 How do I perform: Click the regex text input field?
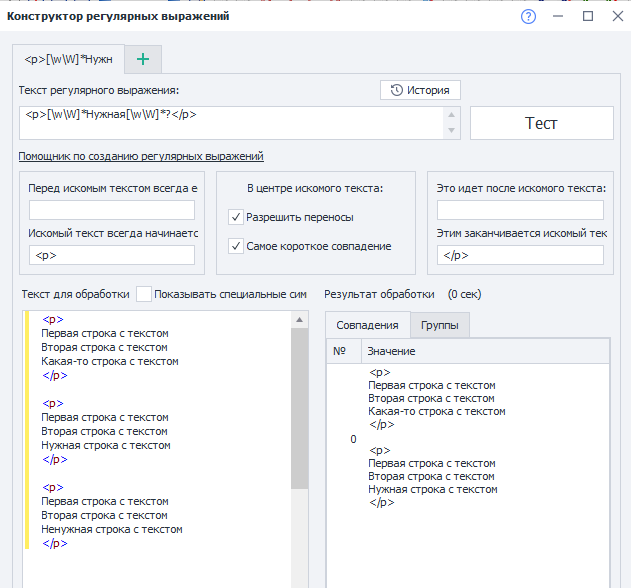tap(231, 123)
